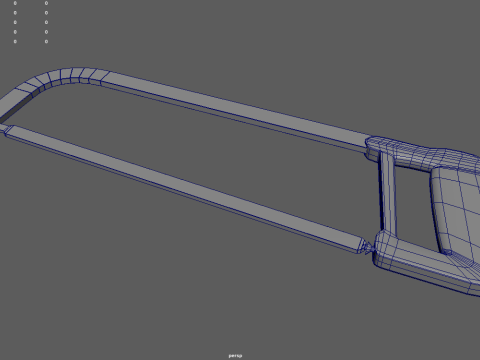Select the vertical post beside the handle

[x=388, y=193]
